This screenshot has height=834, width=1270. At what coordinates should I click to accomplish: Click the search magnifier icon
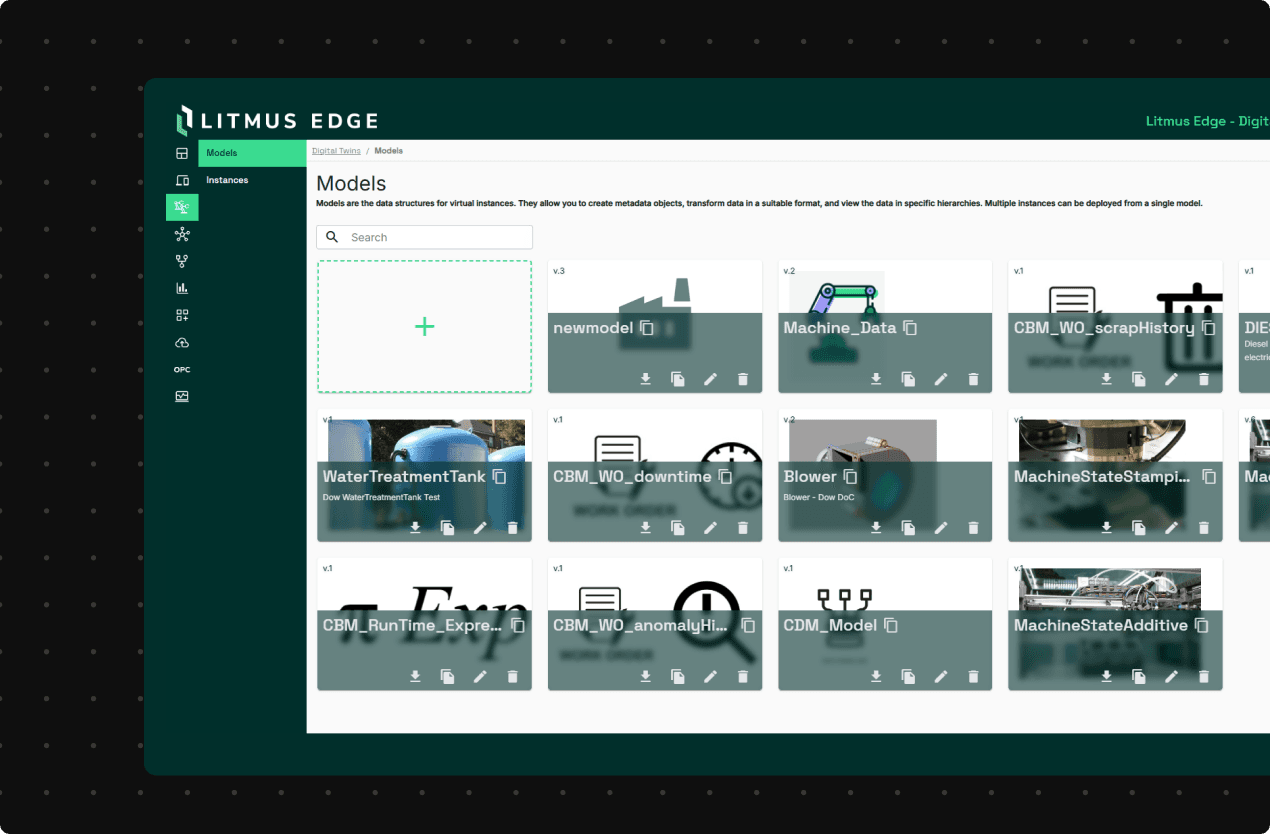coord(333,236)
